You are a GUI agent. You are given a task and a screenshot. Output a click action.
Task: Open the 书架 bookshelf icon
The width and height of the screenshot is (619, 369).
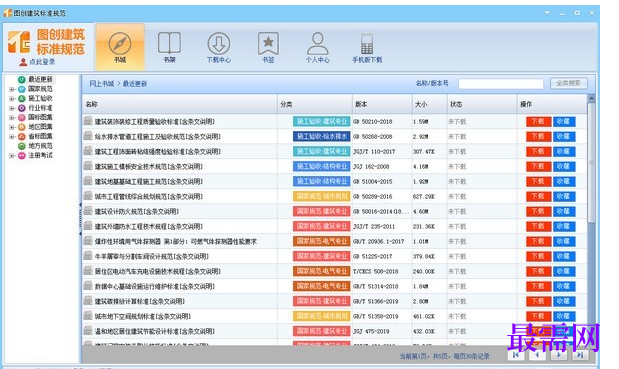[169, 47]
